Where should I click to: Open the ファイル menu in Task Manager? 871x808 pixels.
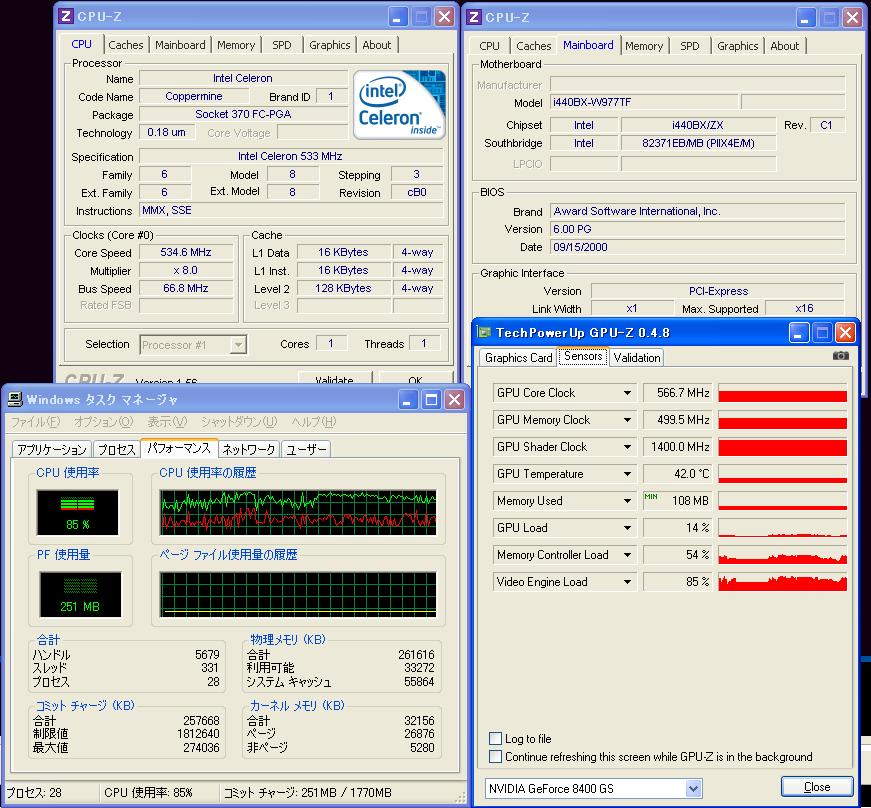click(35, 422)
